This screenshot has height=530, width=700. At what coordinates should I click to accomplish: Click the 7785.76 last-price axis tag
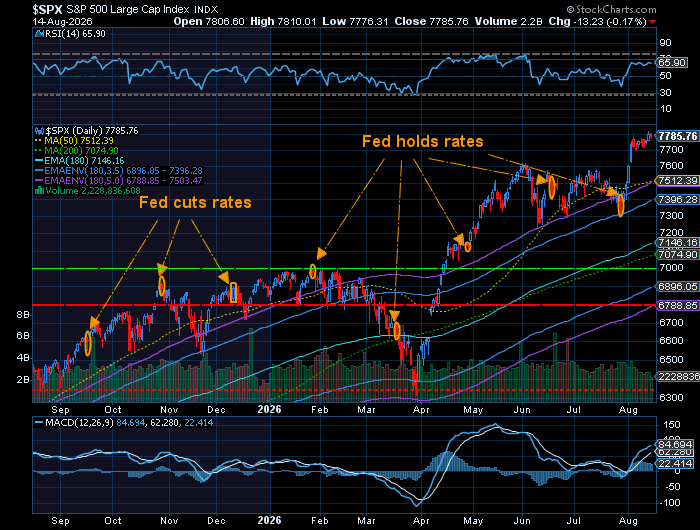pyautogui.click(x=678, y=136)
